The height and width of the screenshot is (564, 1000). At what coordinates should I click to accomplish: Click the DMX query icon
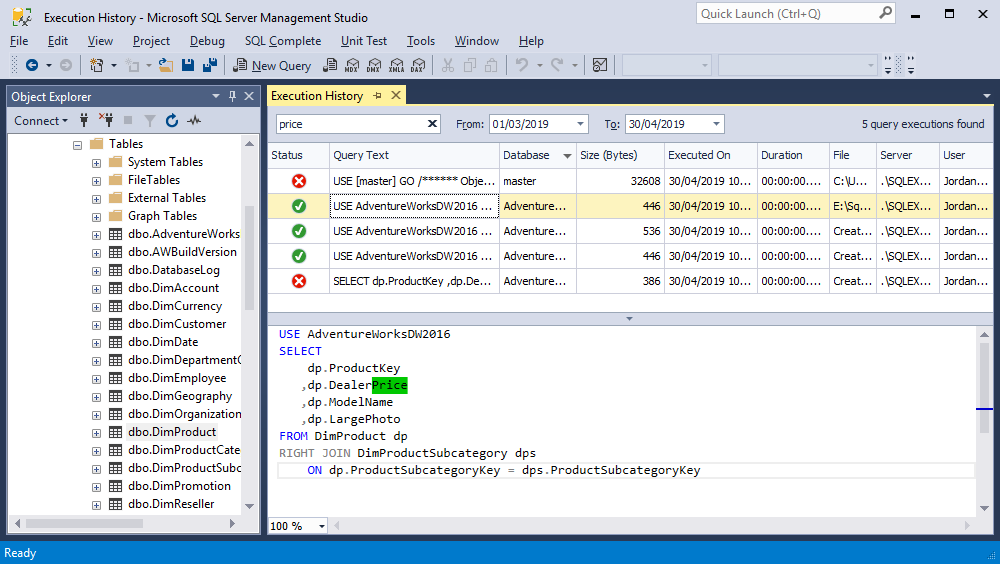(x=374, y=65)
